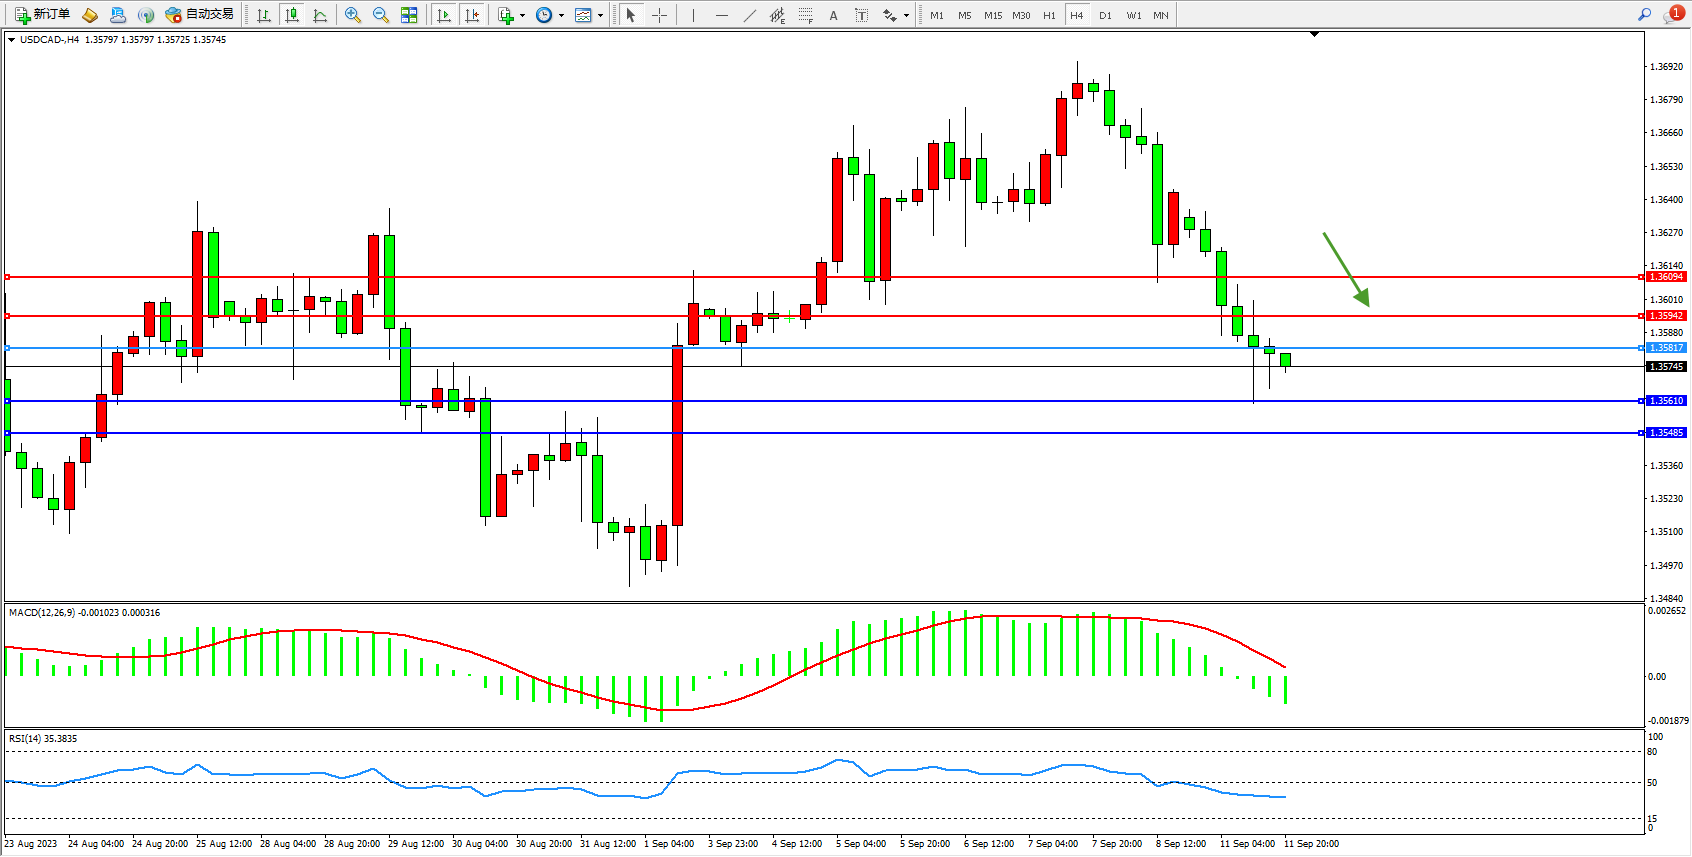Open the indicators list dropdown arrow
This screenshot has height=857, width=1692.
522,15
